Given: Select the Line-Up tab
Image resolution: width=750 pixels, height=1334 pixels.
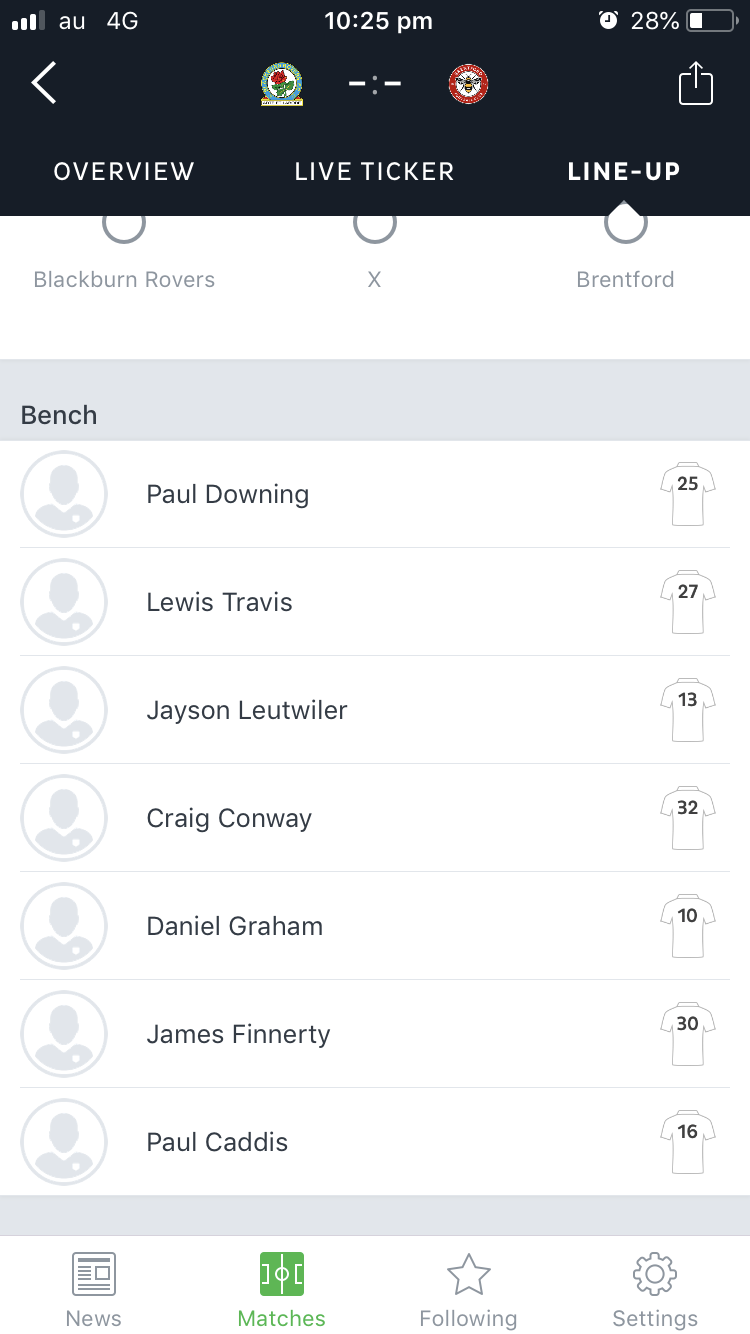Looking at the screenshot, I should 624,171.
